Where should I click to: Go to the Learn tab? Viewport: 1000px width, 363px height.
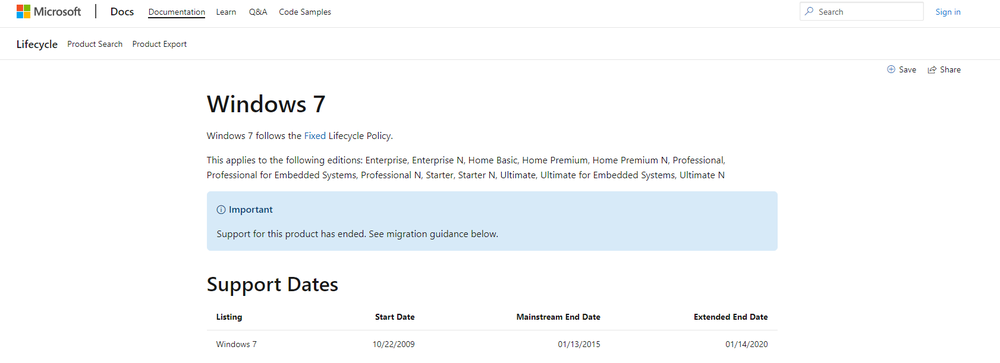click(226, 12)
